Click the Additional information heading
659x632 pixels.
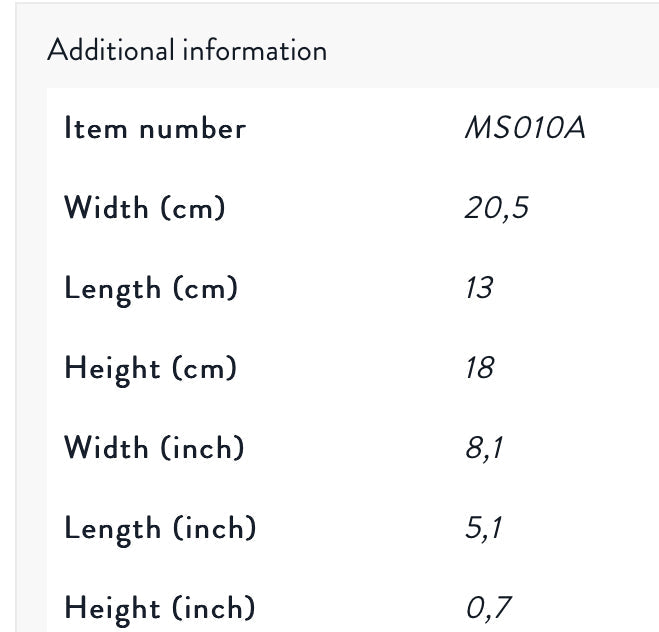tap(187, 50)
